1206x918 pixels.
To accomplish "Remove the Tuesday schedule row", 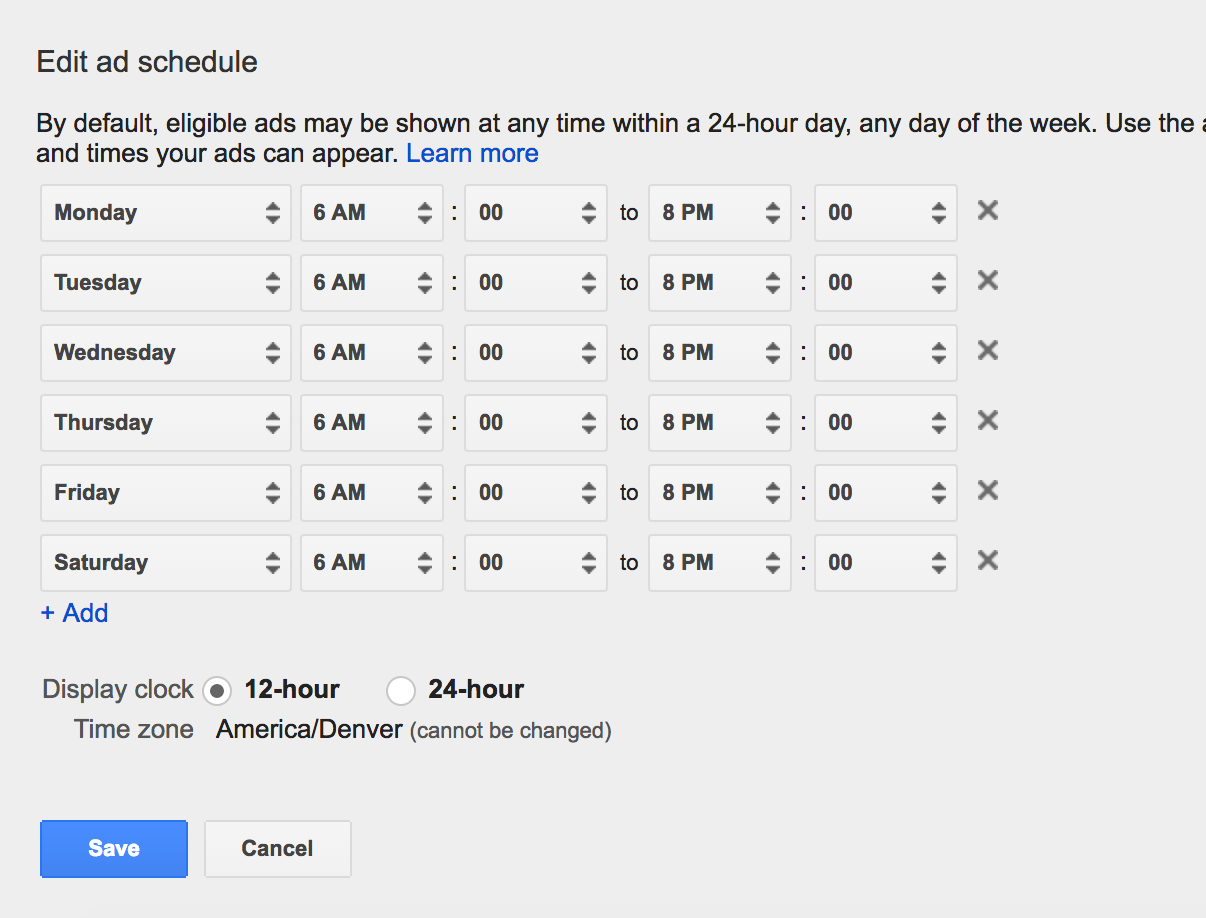I will [x=986, y=281].
